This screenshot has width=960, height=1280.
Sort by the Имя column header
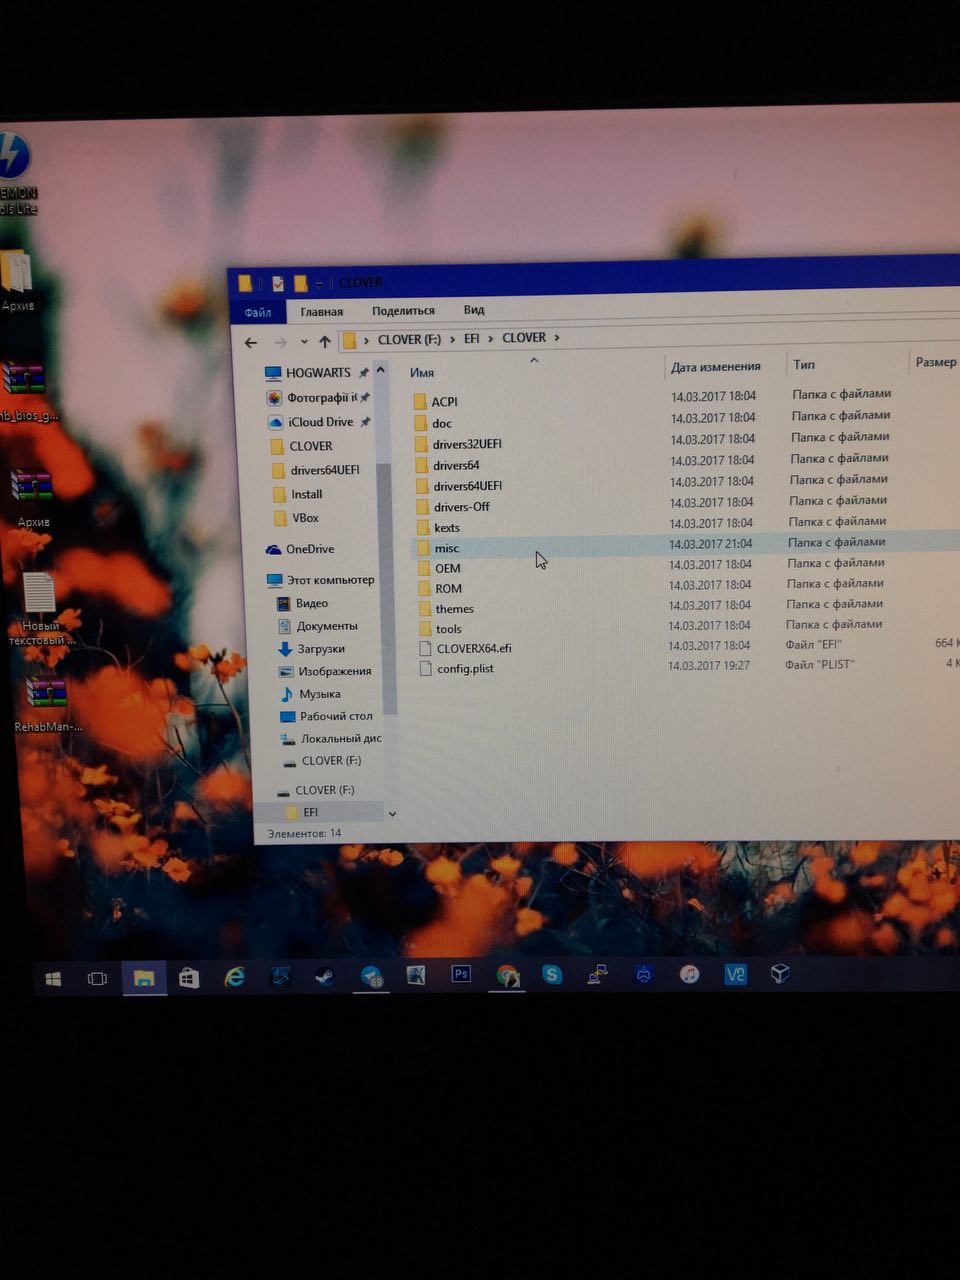(422, 372)
